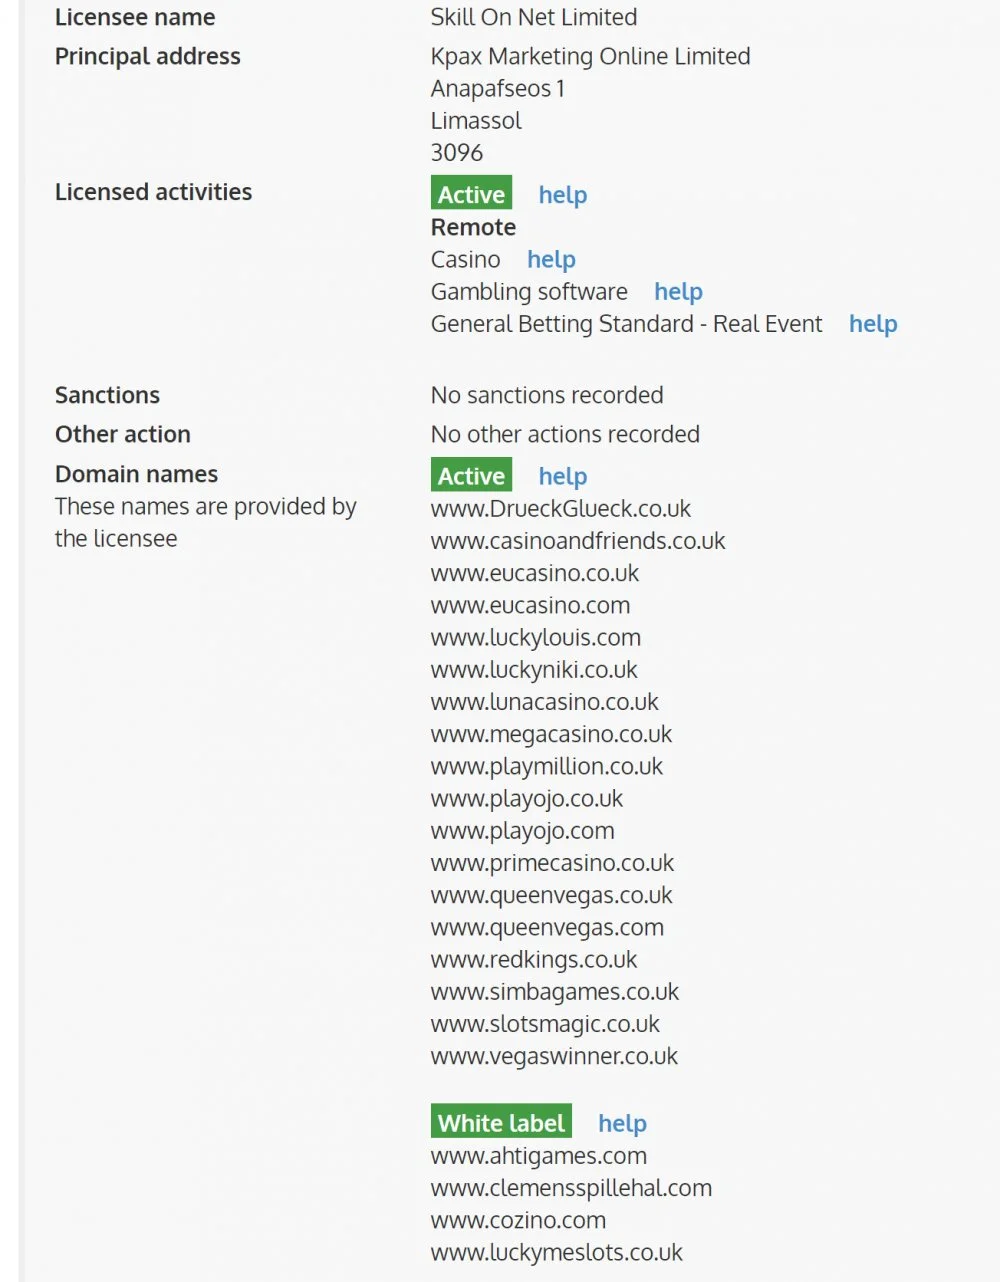Screen dimensions: 1000x1282
Task: Click the Casino activity text
Action: [466, 259]
